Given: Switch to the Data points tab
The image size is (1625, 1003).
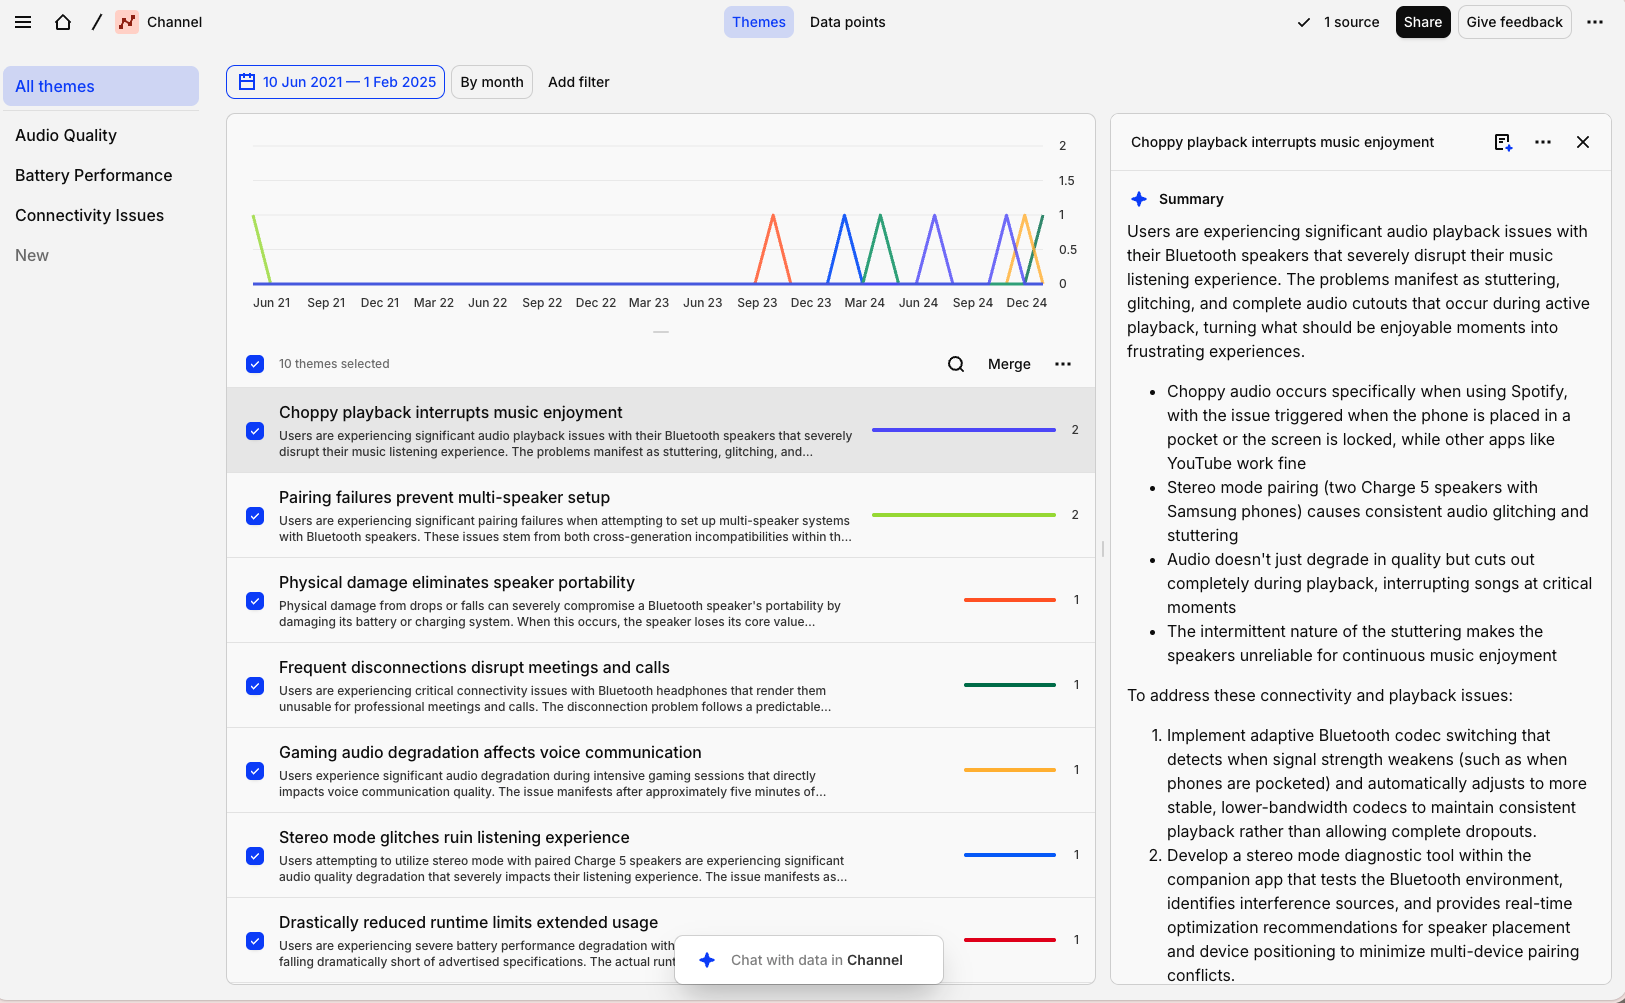Looking at the screenshot, I should [x=847, y=22].
